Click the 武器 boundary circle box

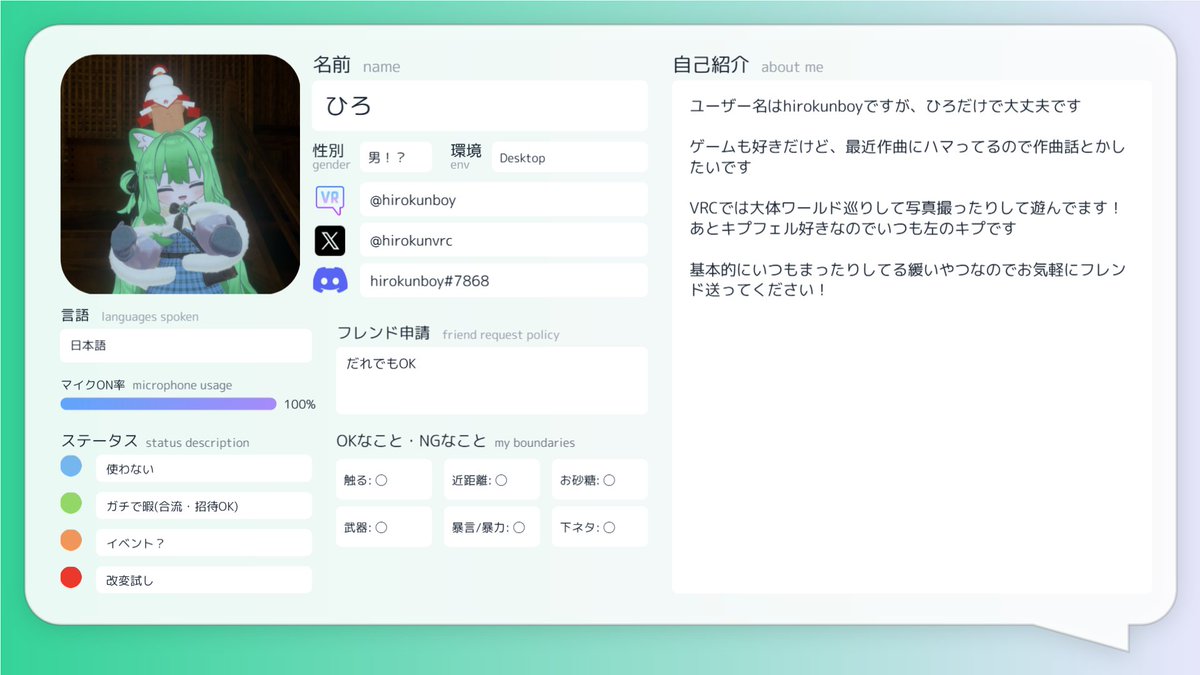[x=384, y=527]
